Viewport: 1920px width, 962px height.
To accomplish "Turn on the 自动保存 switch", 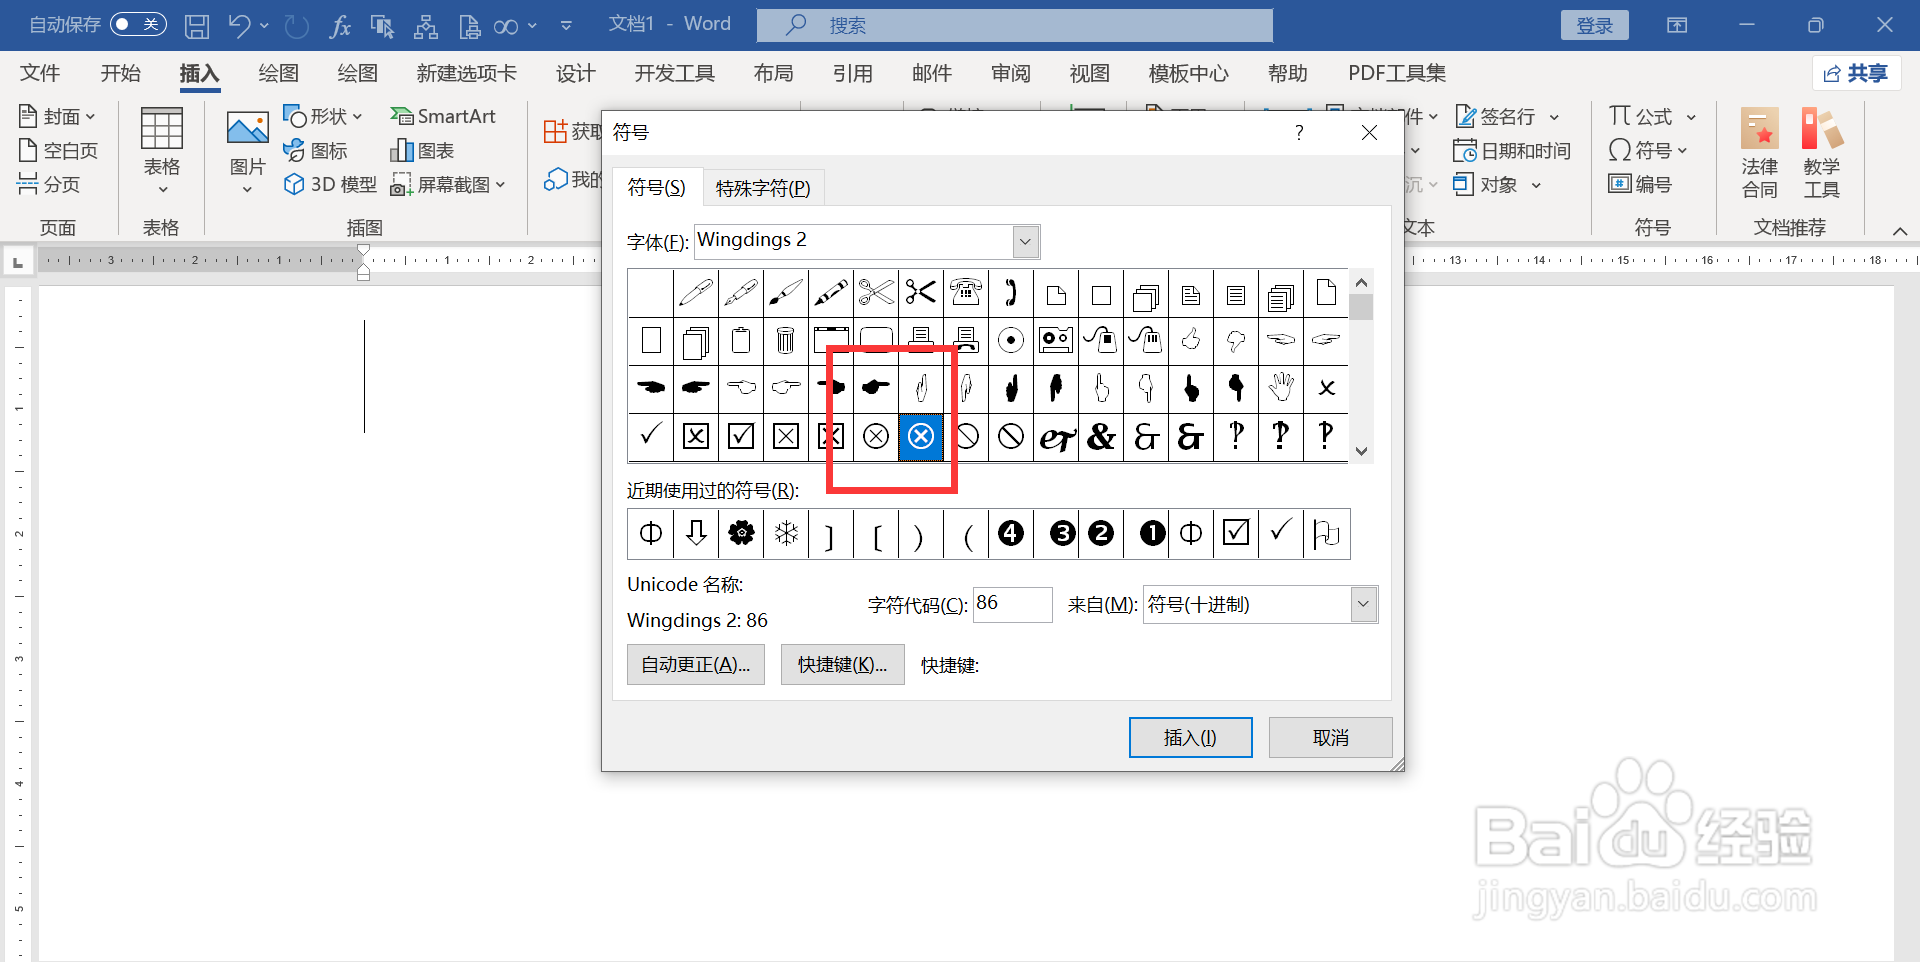I will tap(138, 24).
